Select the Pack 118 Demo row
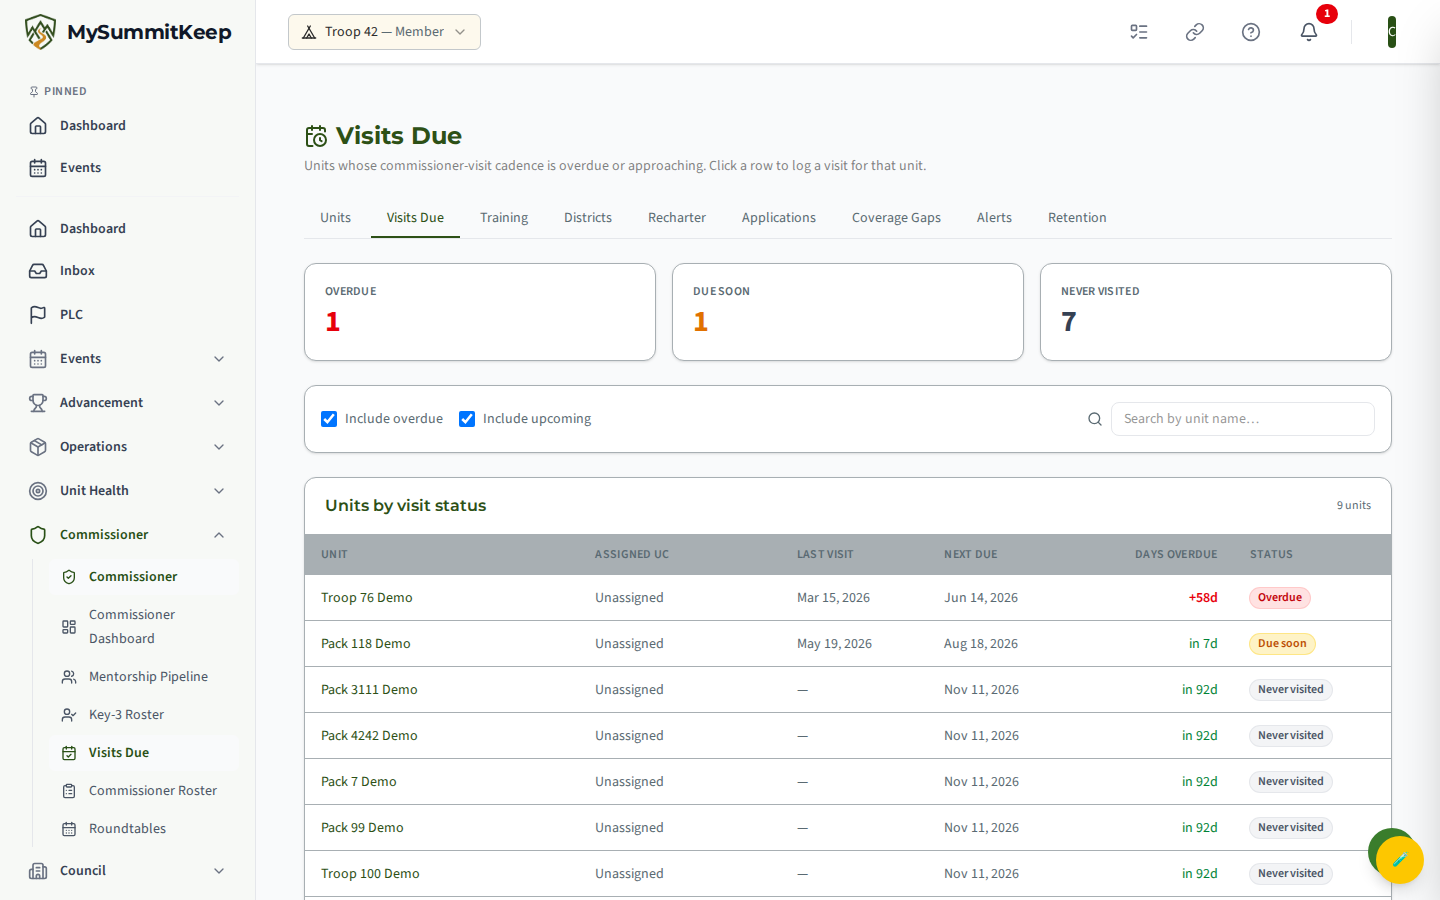The image size is (1440, 900). pos(848,644)
